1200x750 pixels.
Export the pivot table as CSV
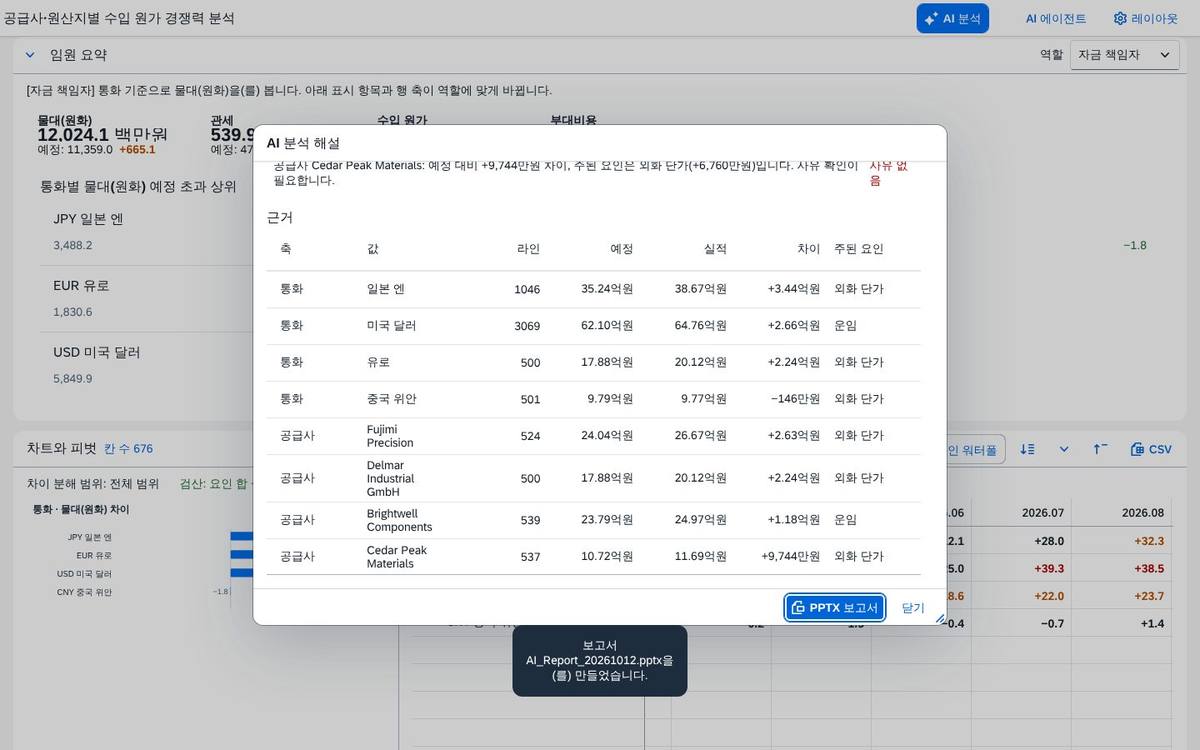point(1151,449)
